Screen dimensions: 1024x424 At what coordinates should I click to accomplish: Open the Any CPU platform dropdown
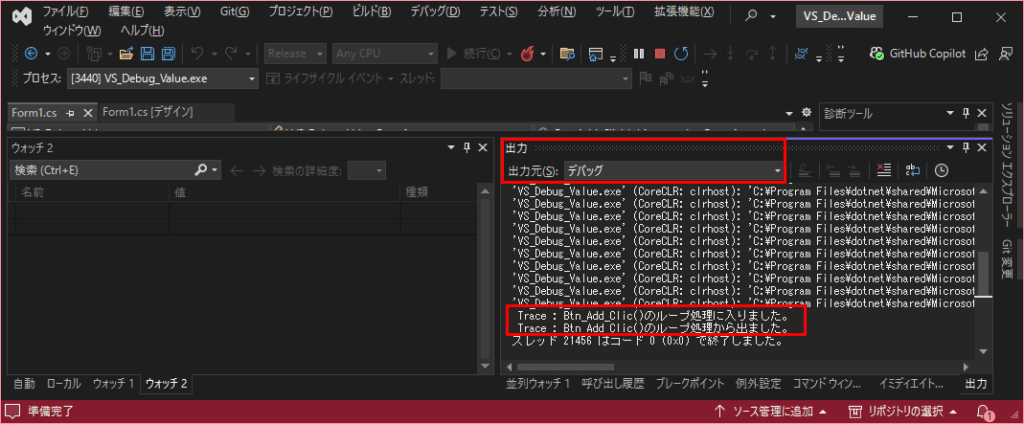[384, 54]
